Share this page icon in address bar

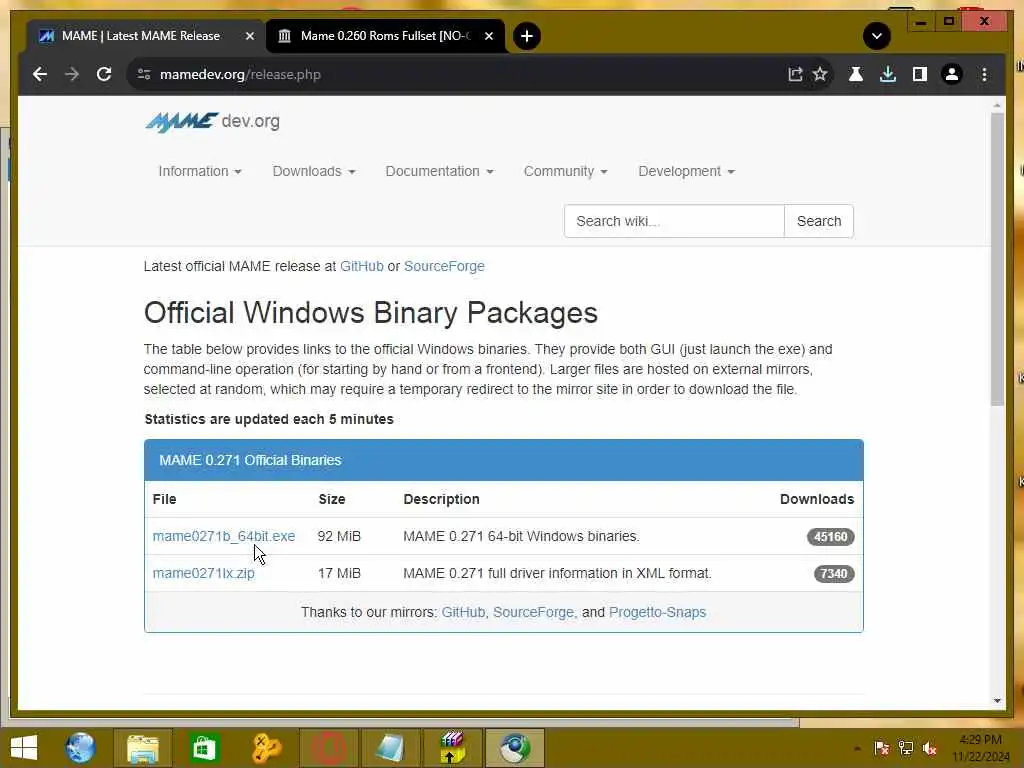tap(795, 74)
